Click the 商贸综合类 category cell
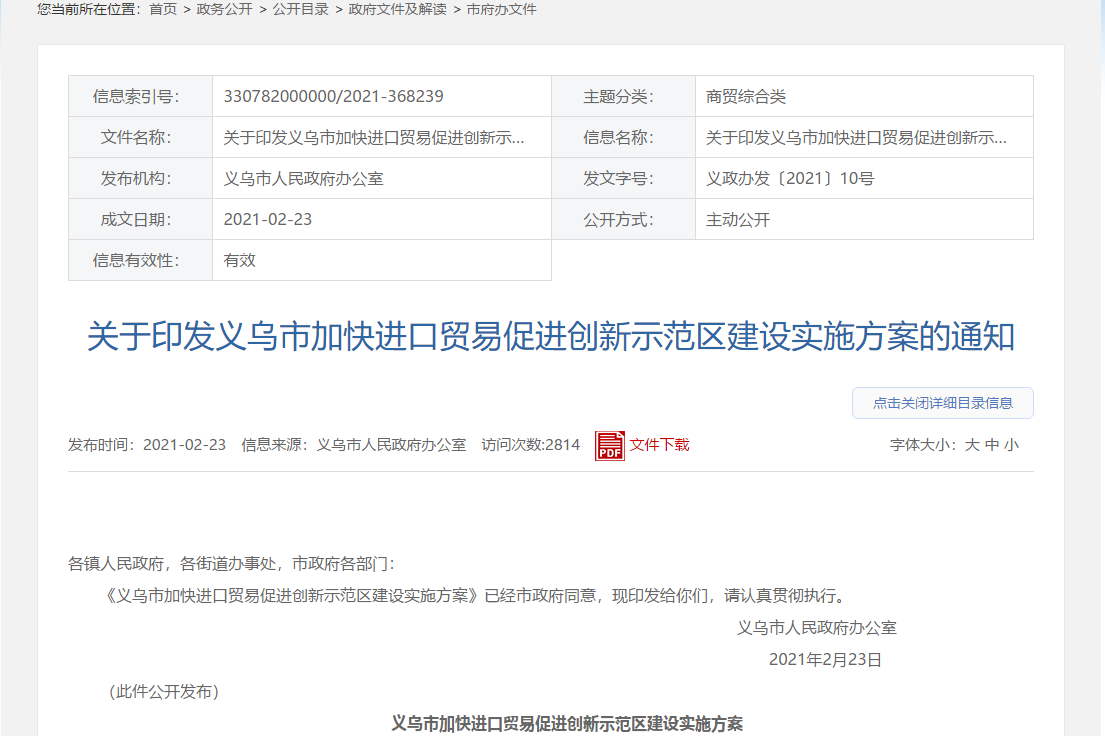Viewport: 1105px width, 738px height. (746, 97)
